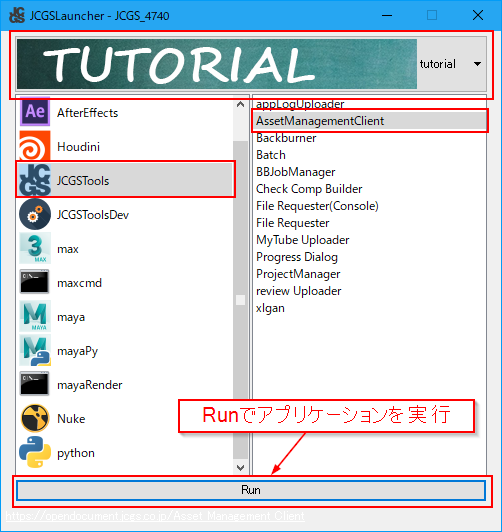The width and height of the screenshot is (502, 532).
Task: Select MyTube Uploader entry
Action: 303,240
